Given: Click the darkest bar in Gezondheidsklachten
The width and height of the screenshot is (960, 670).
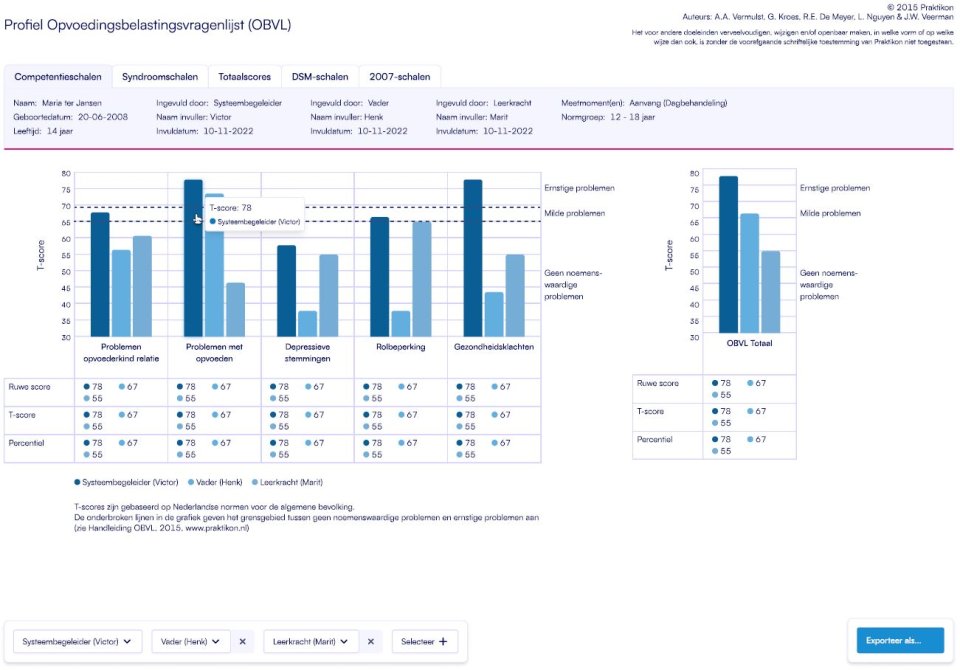Looking at the screenshot, I should coord(473,258).
